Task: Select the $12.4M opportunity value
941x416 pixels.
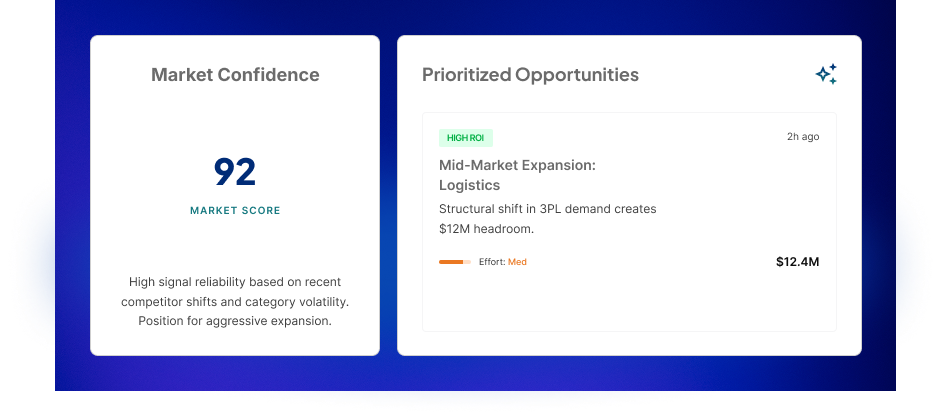Action: [797, 262]
